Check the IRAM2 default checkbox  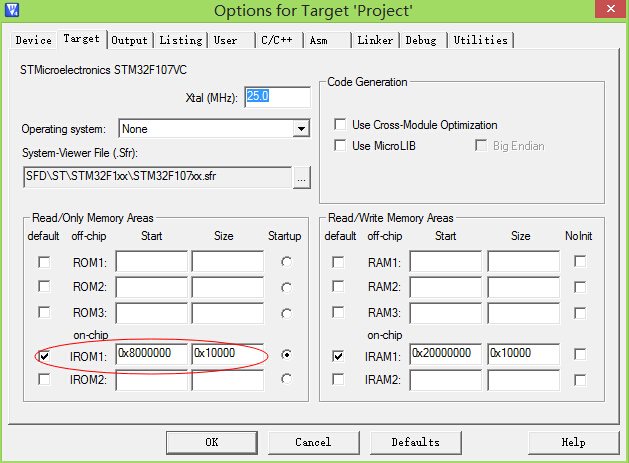point(338,379)
